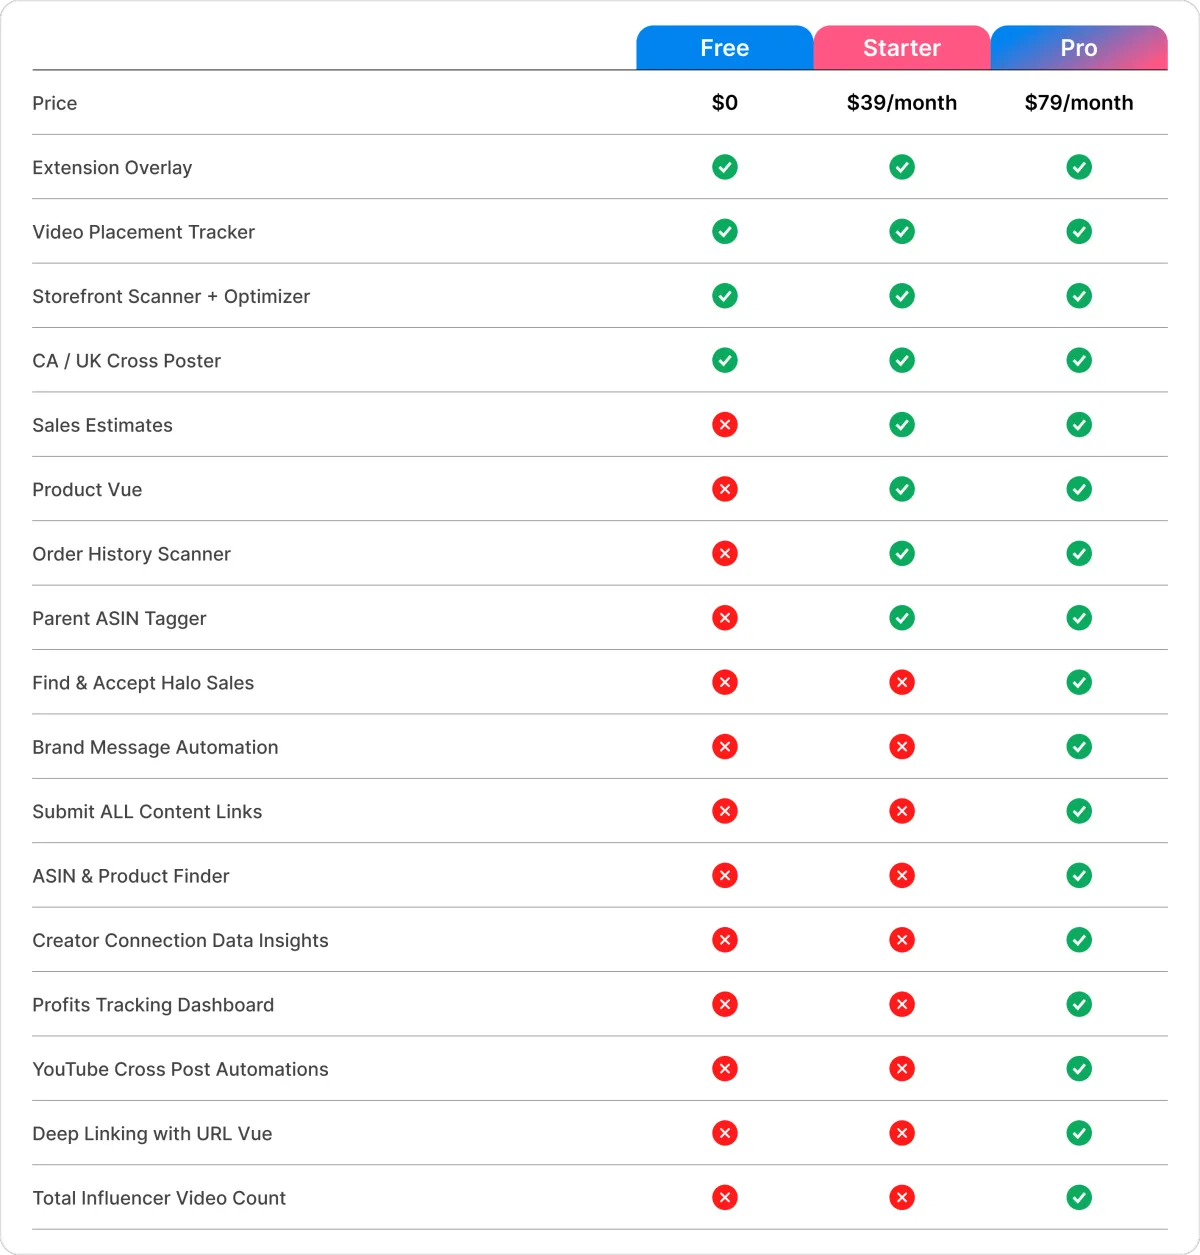Click Pro checkmark for Brand Message Automation
The width and height of the screenshot is (1200, 1255).
1079,747
